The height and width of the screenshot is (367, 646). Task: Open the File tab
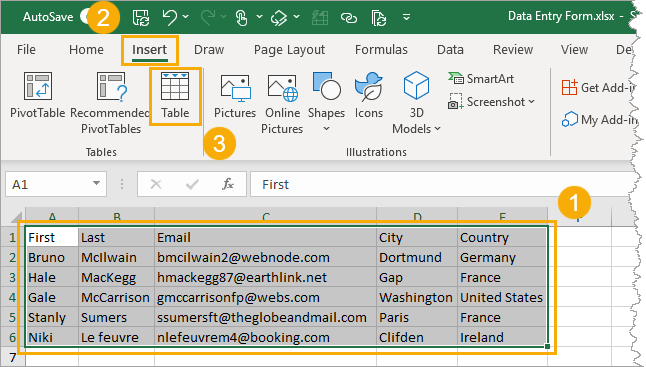(x=26, y=50)
